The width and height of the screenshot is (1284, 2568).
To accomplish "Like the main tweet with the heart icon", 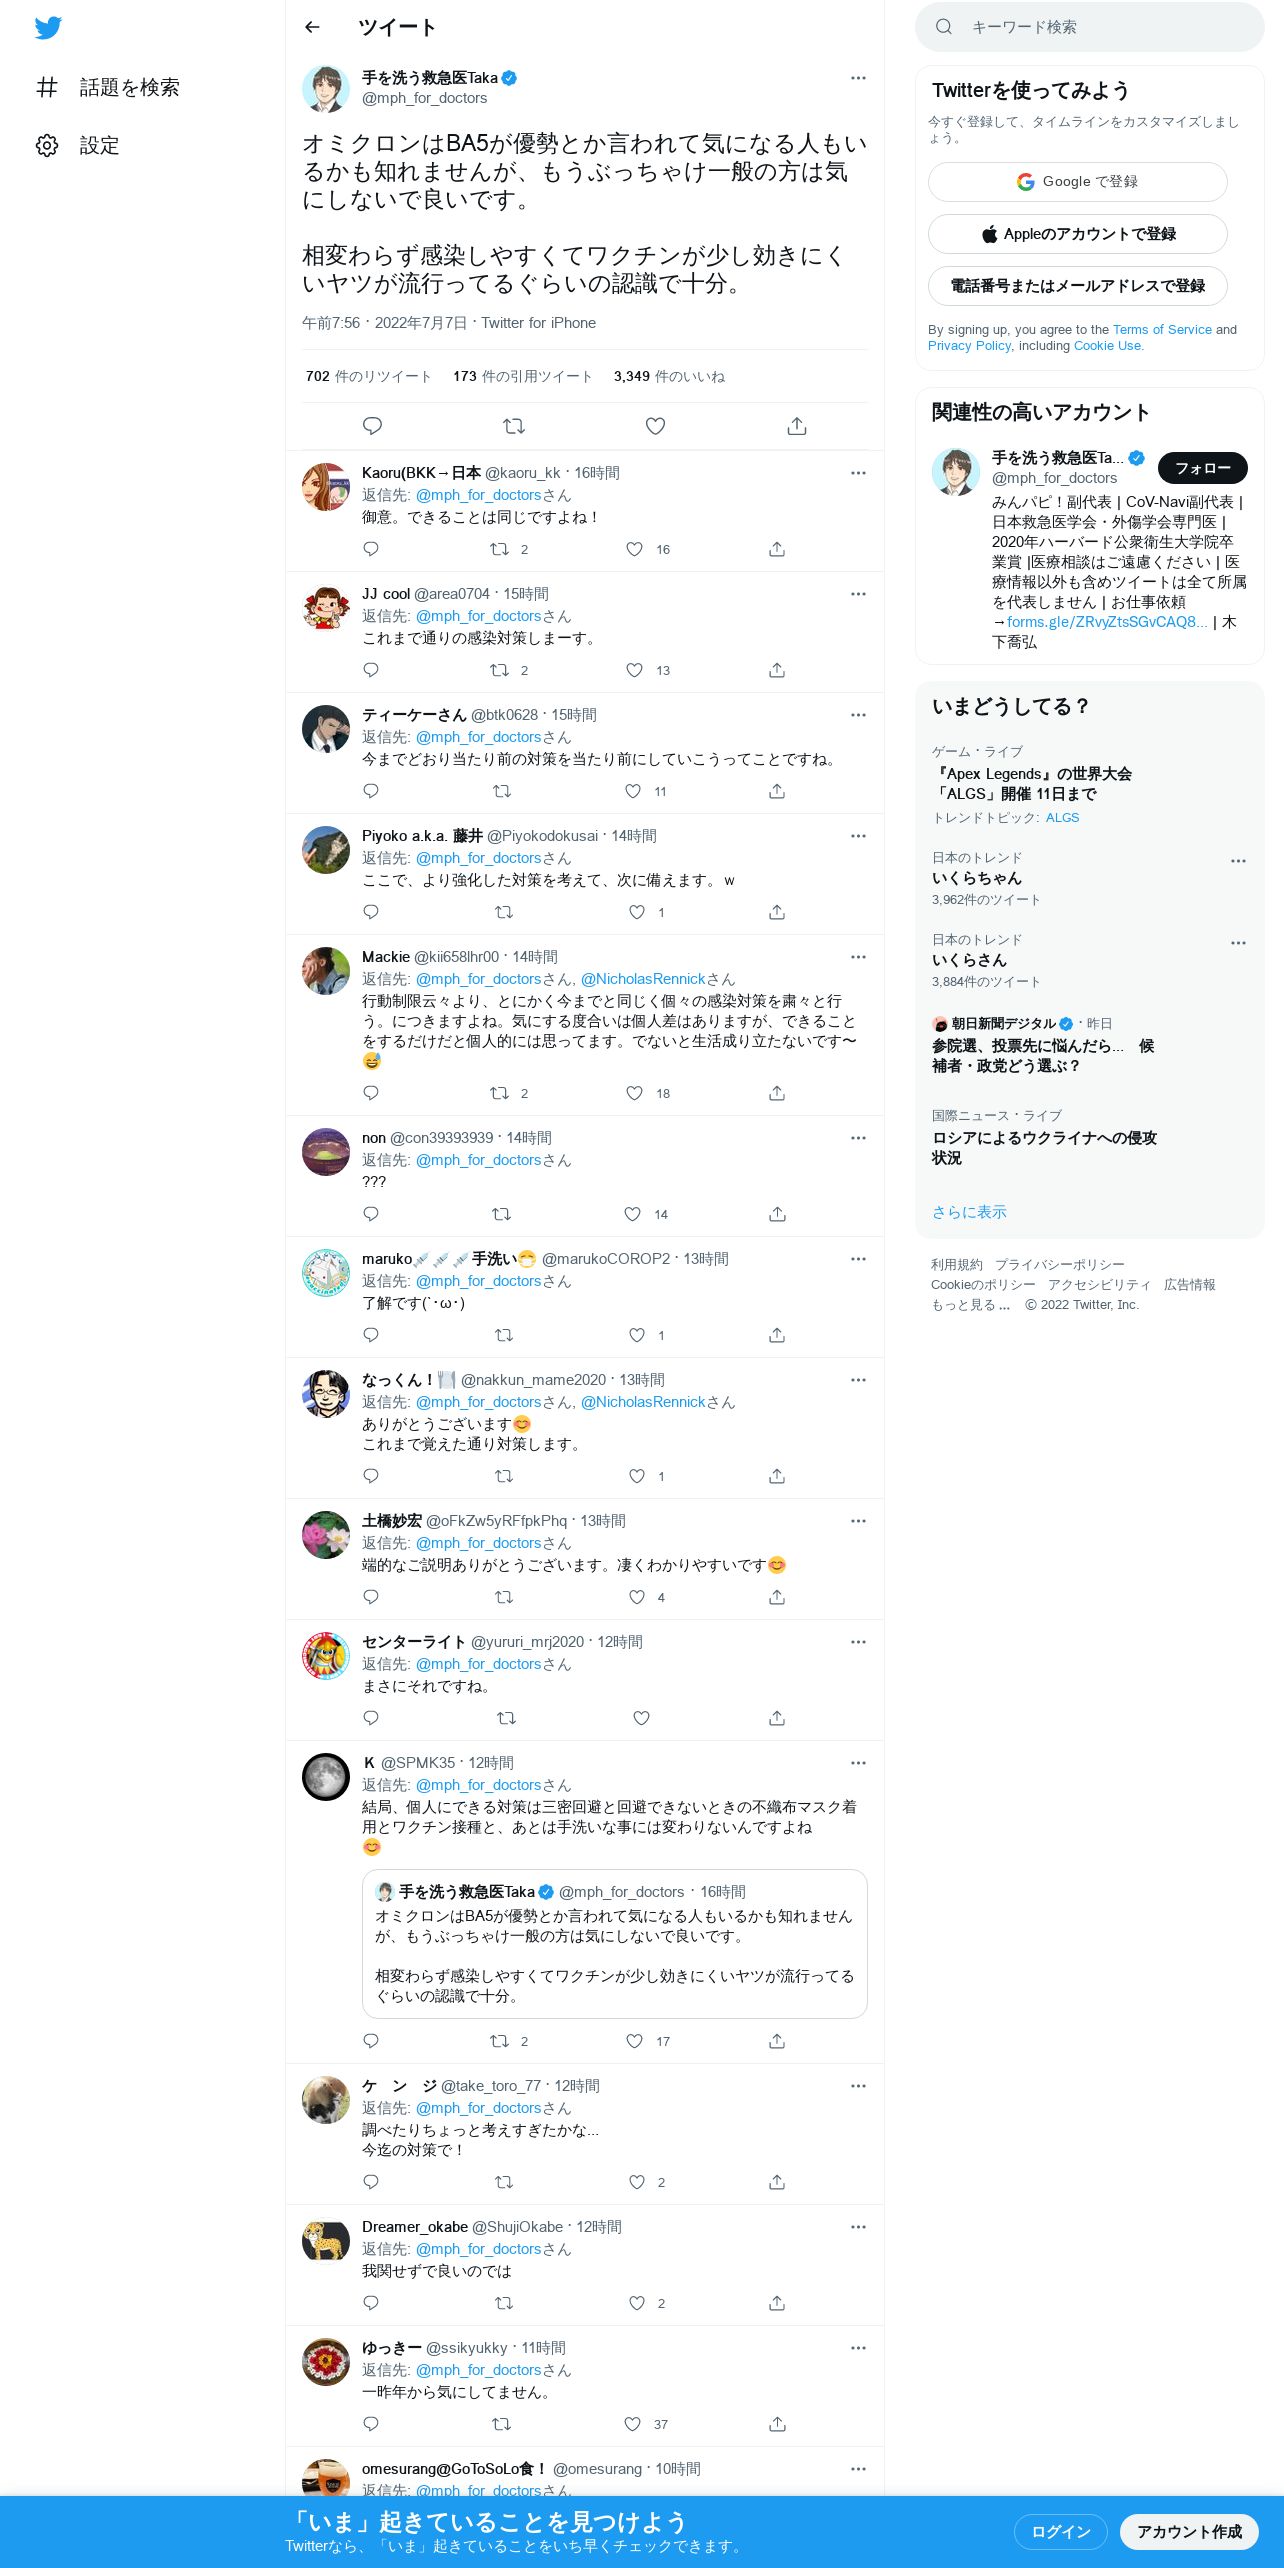I will coord(655,426).
